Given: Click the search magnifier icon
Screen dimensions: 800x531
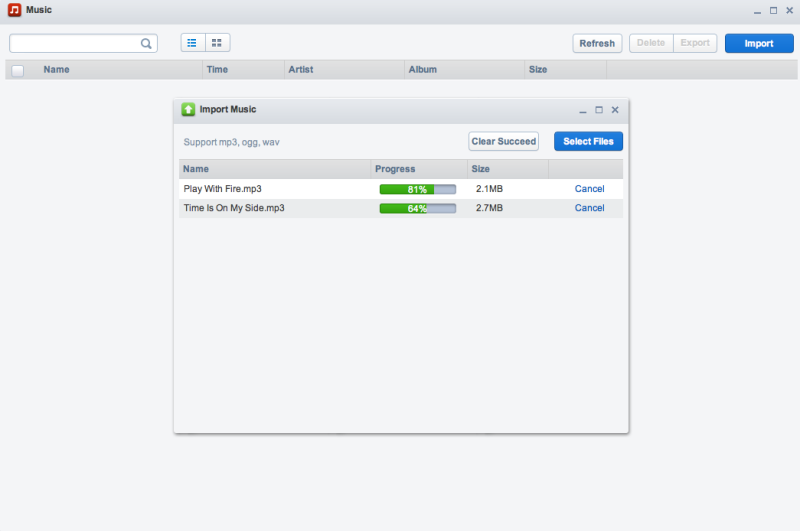Looking at the screenshot, I should tap(146, 44).
